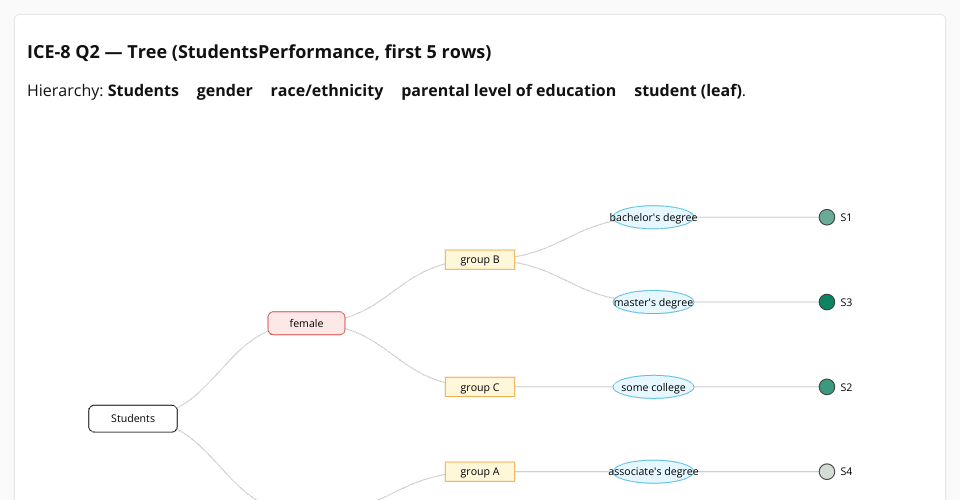
Task: Click the master's degree node
Action: (x=653, y=302)
